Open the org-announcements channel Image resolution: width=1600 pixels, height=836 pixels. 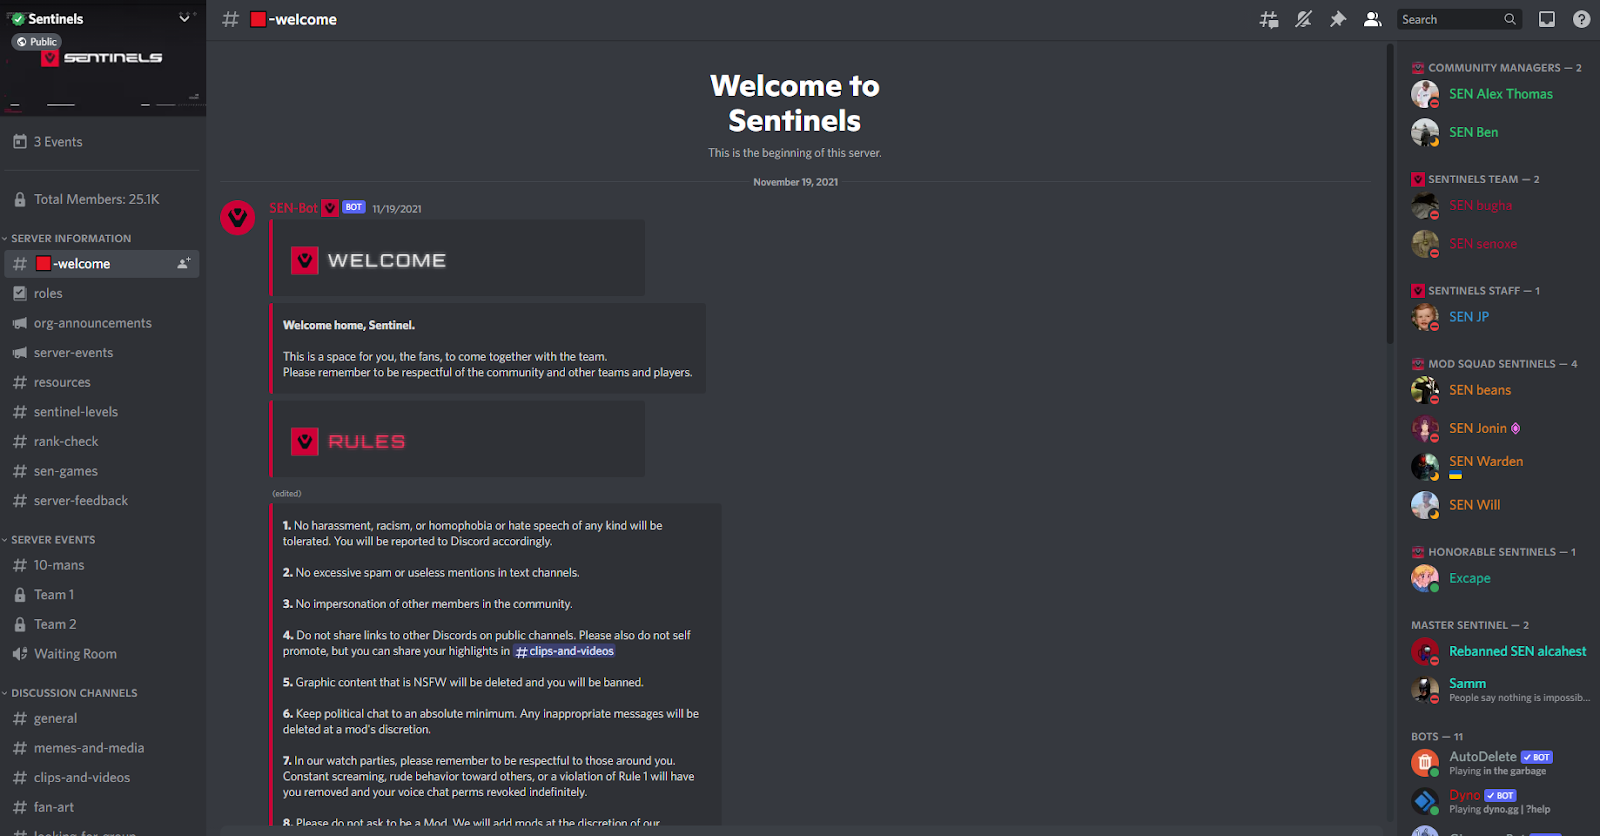pos(102,323)
